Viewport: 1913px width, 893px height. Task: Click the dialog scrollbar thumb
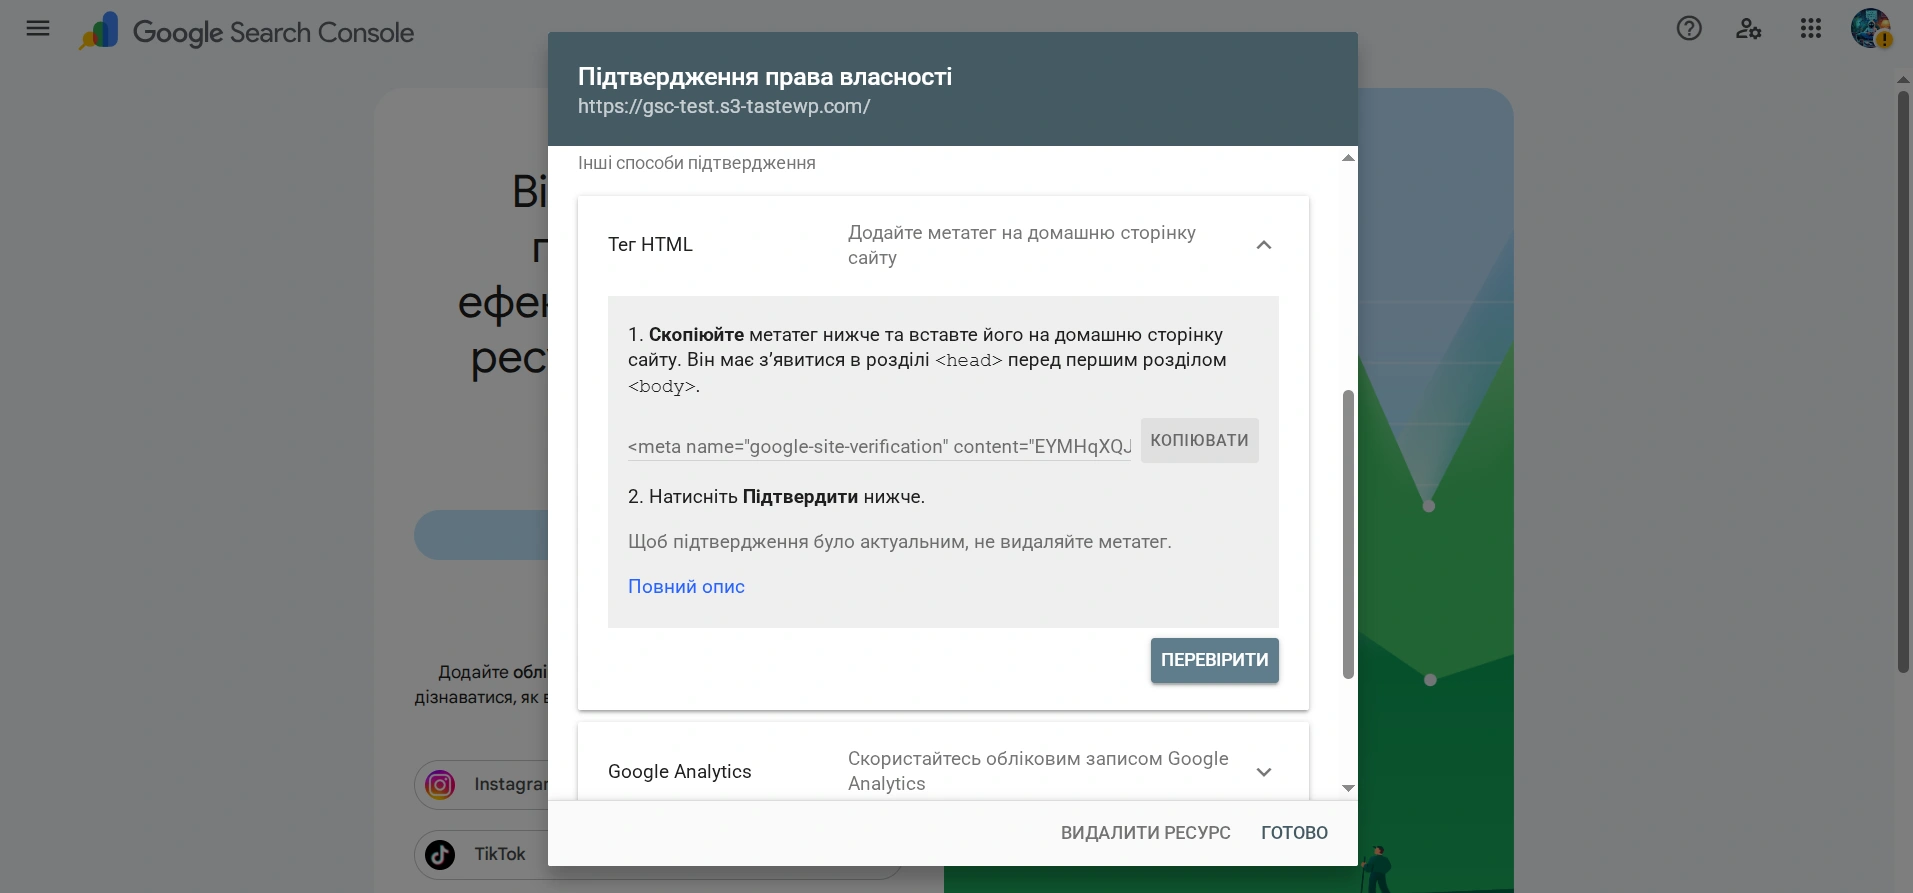click(1348, 535)
